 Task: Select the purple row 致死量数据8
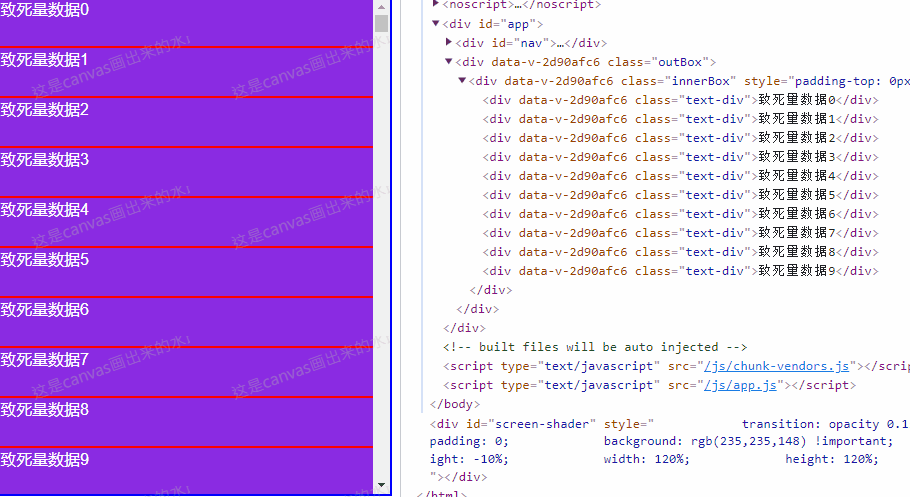[186, 422]
